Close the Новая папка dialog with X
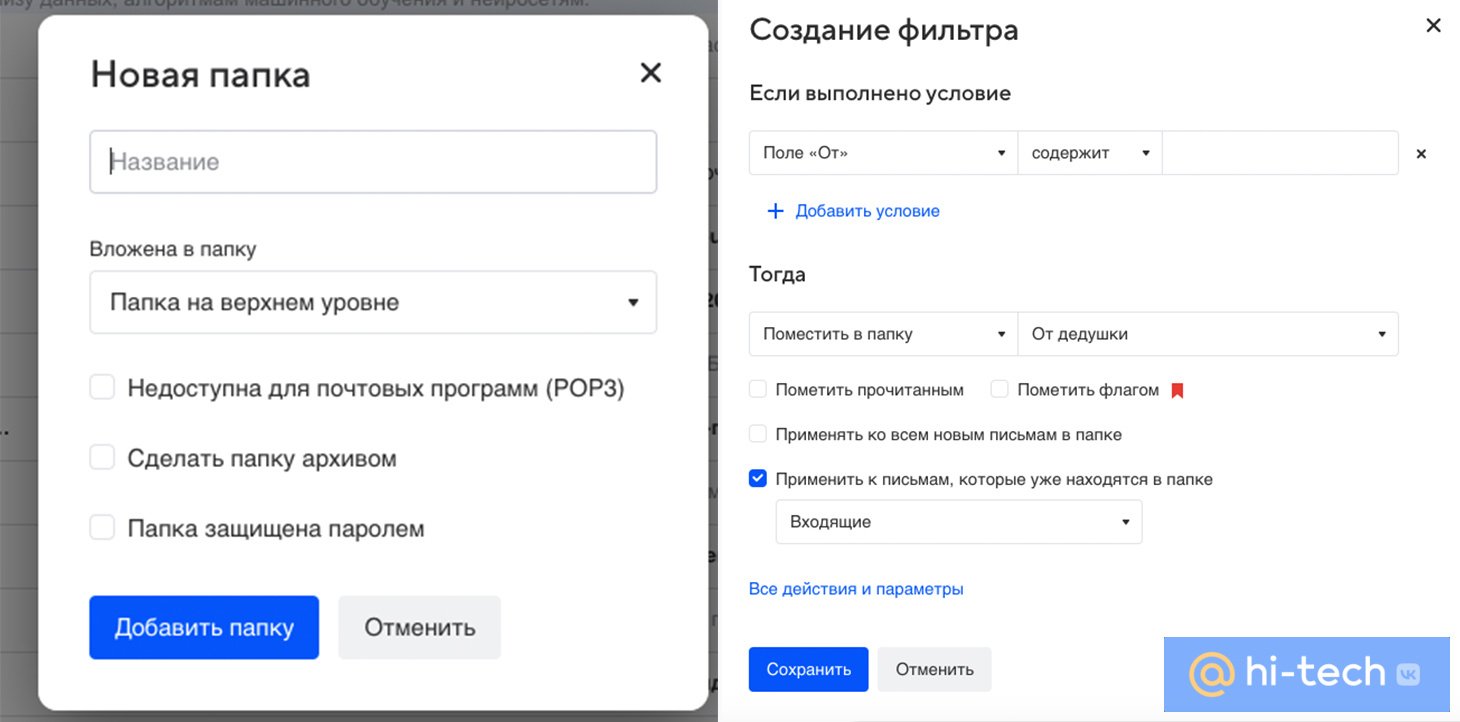 [x=651, y=72]
